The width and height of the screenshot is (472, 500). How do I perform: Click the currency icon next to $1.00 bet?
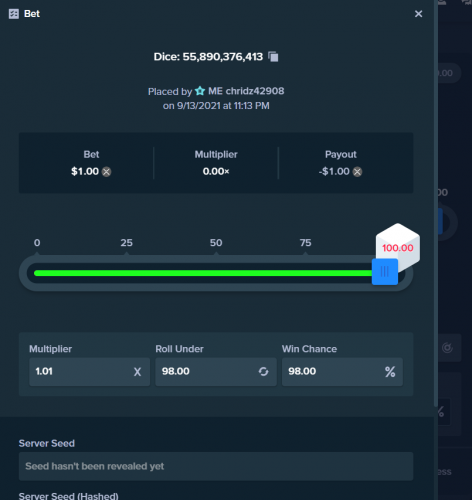[106, 172]
